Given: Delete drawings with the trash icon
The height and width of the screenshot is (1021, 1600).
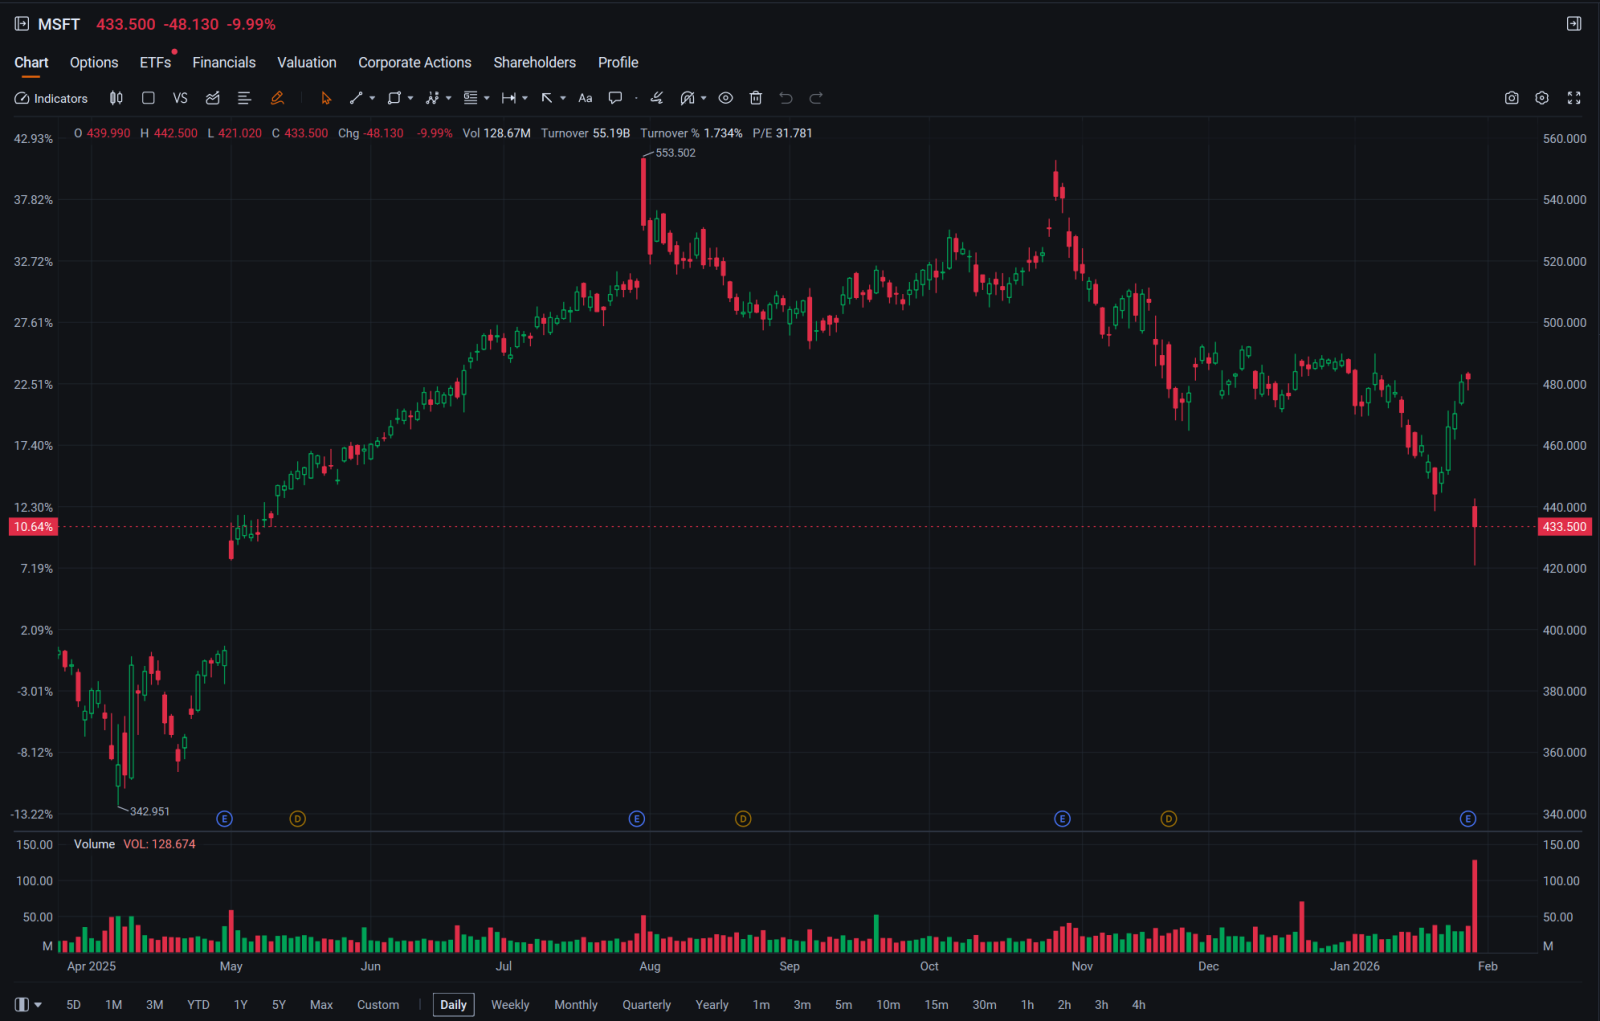Looking at the screenshot, I should [756, 98].
